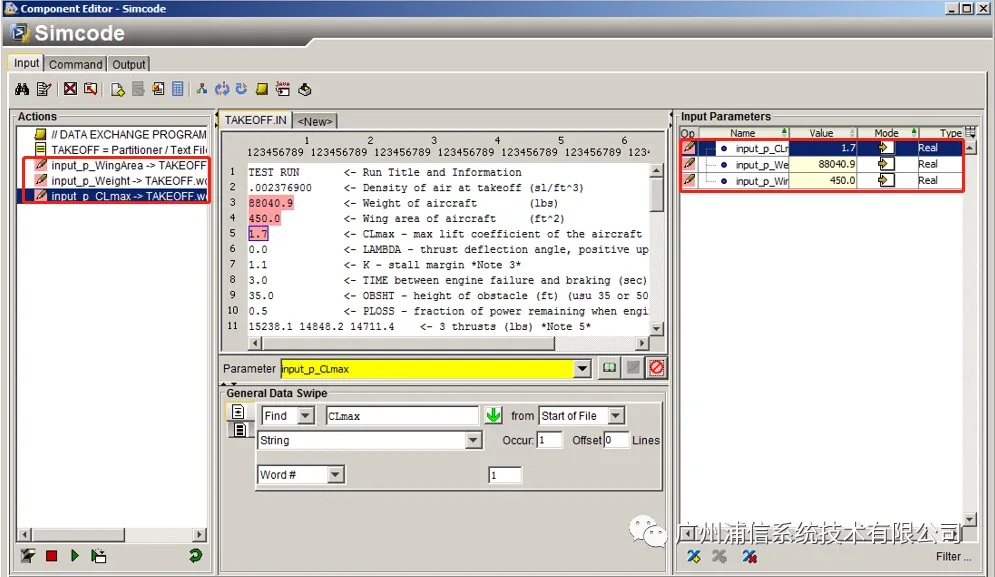The image size is (995, 577).
Task: Click the blue calculator toolbar icon
Action: [x=178, y=90]
